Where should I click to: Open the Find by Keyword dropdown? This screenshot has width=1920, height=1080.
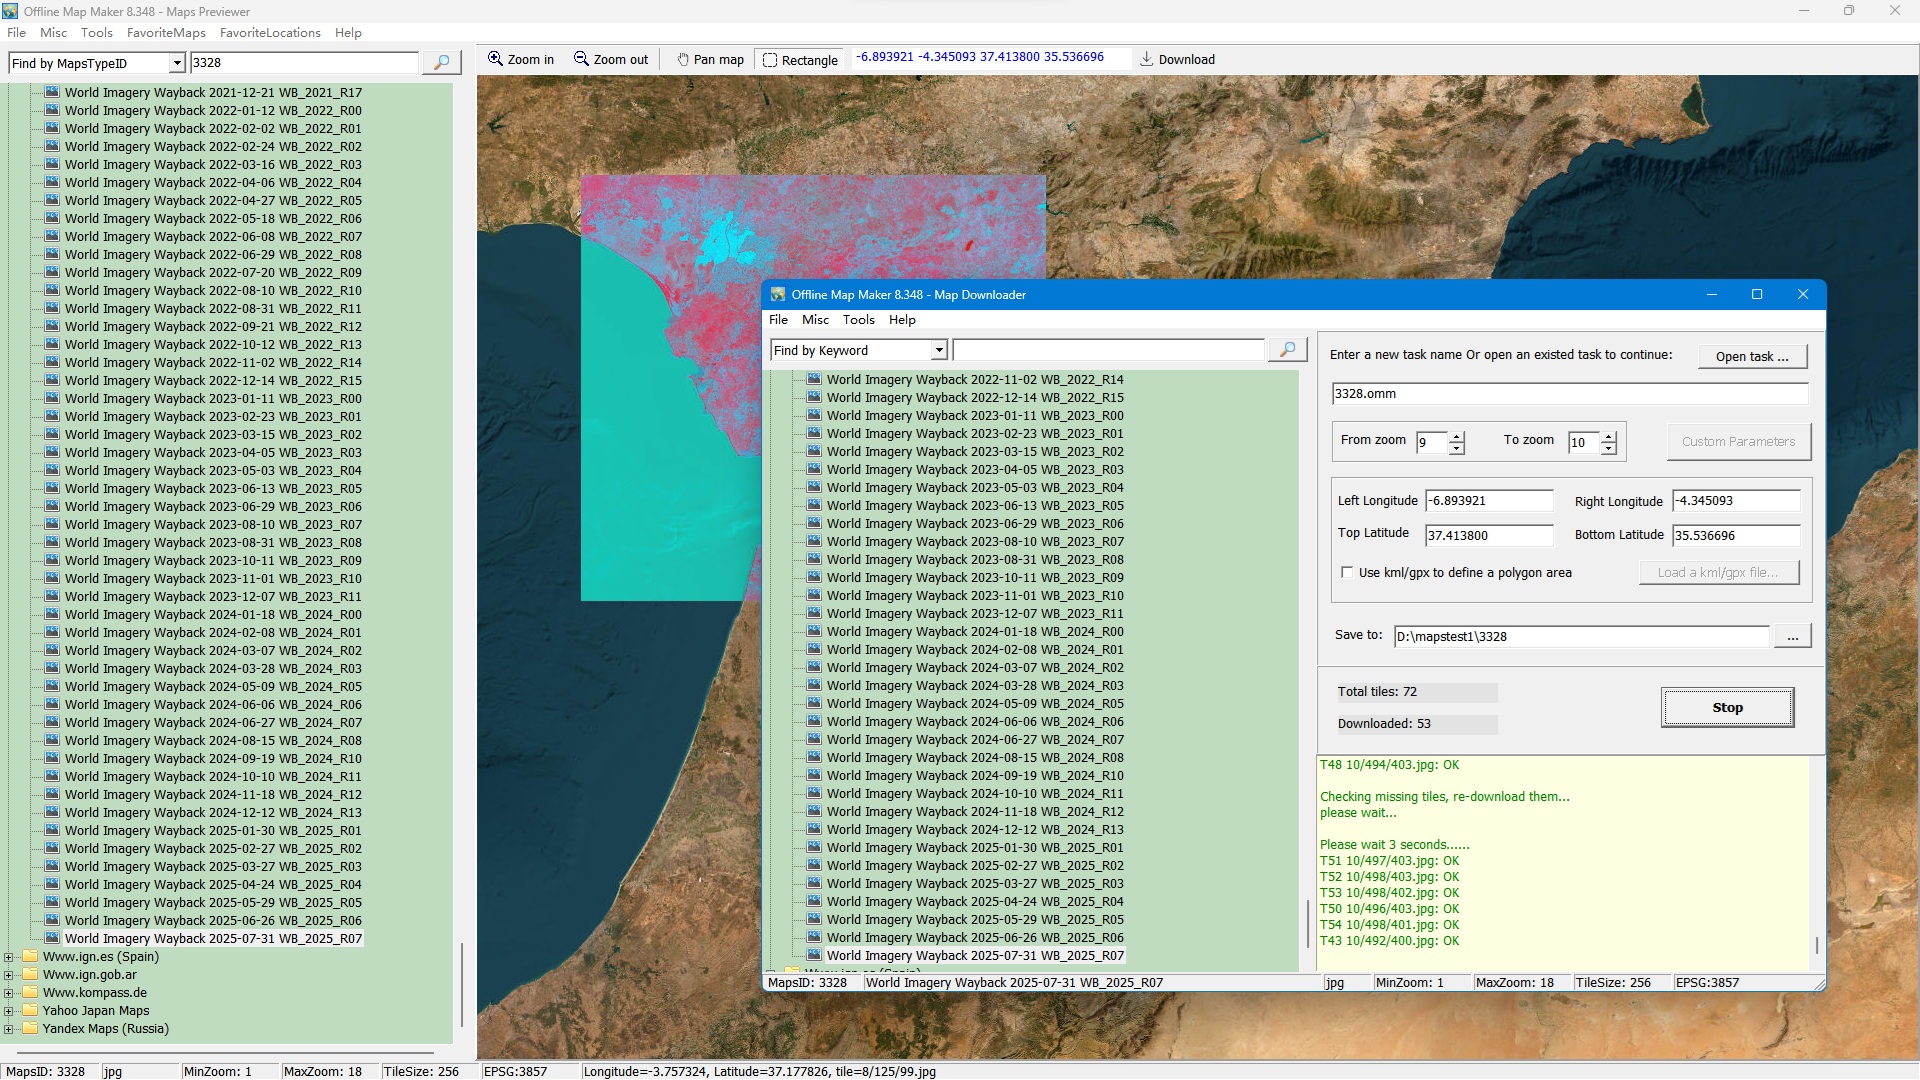pos(939,350)
